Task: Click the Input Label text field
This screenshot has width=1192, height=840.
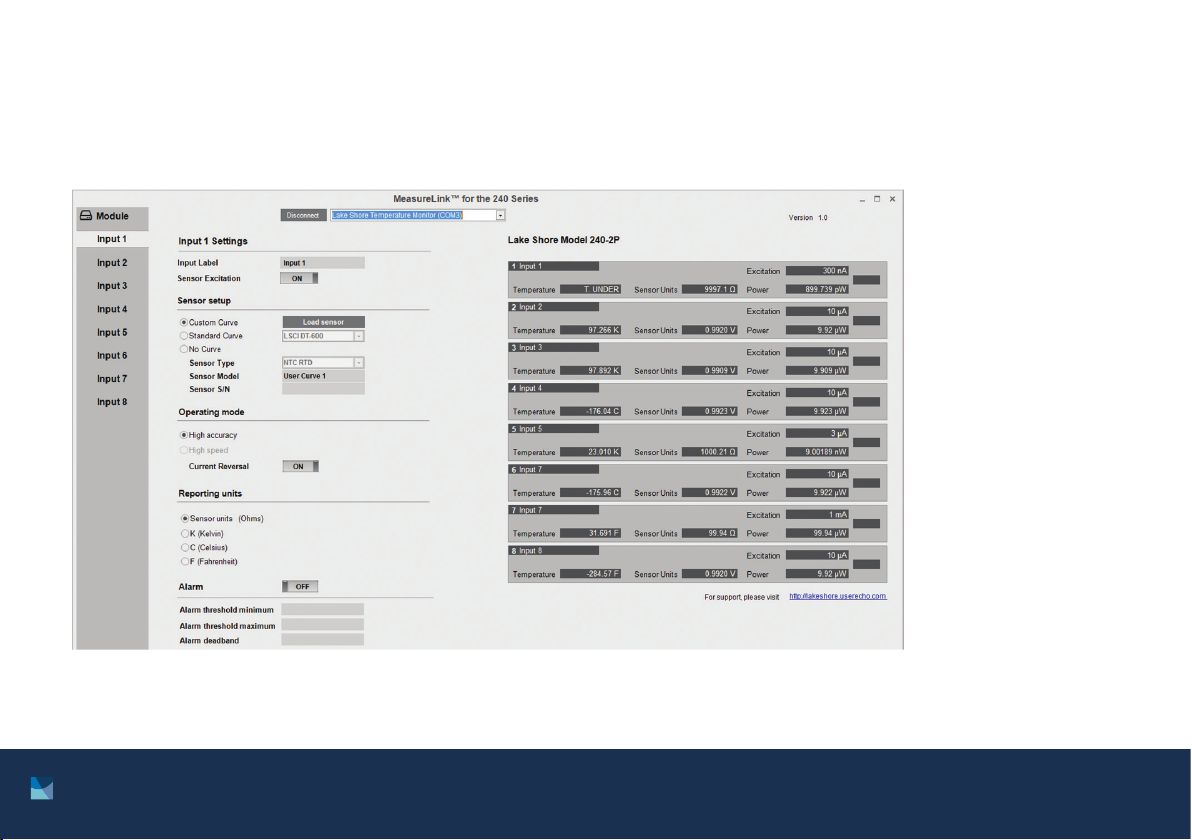Action: pos(322,263)
